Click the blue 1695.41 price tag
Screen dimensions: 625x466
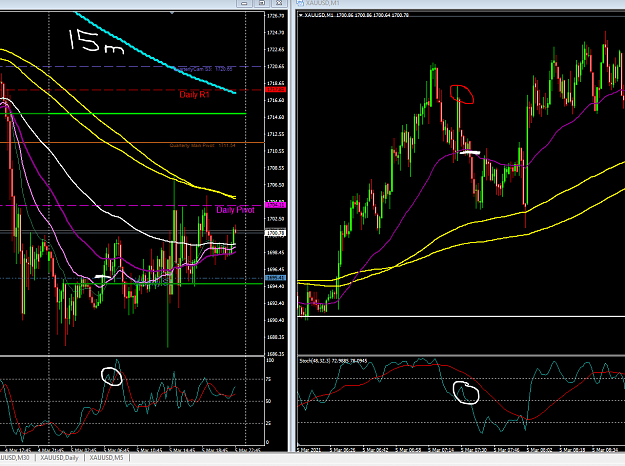pos(276,278)
